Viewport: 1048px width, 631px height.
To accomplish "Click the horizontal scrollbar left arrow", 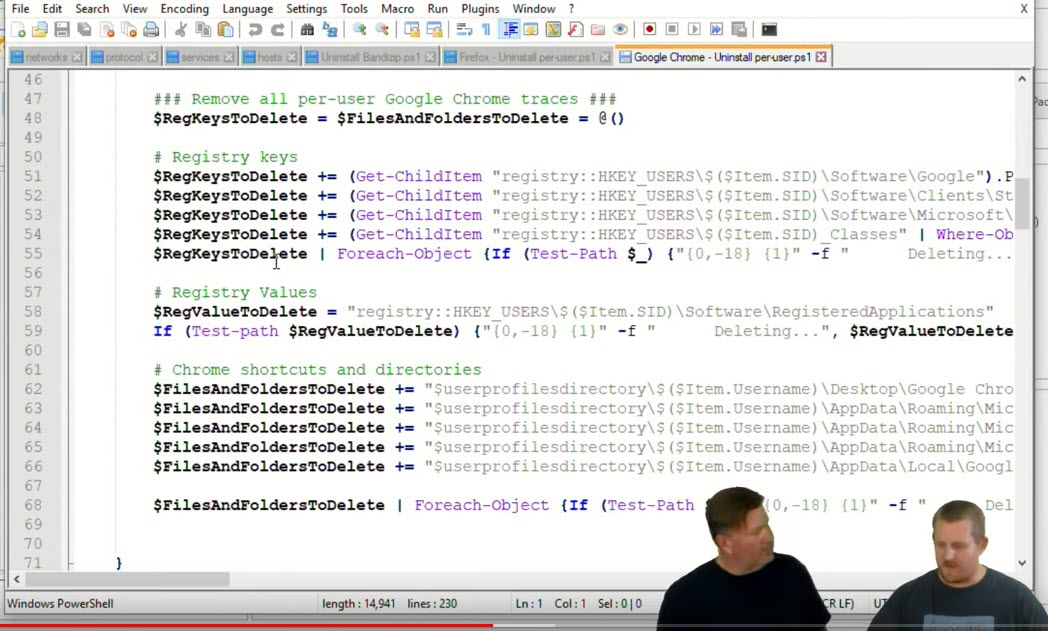I will (x=17, y=580).
